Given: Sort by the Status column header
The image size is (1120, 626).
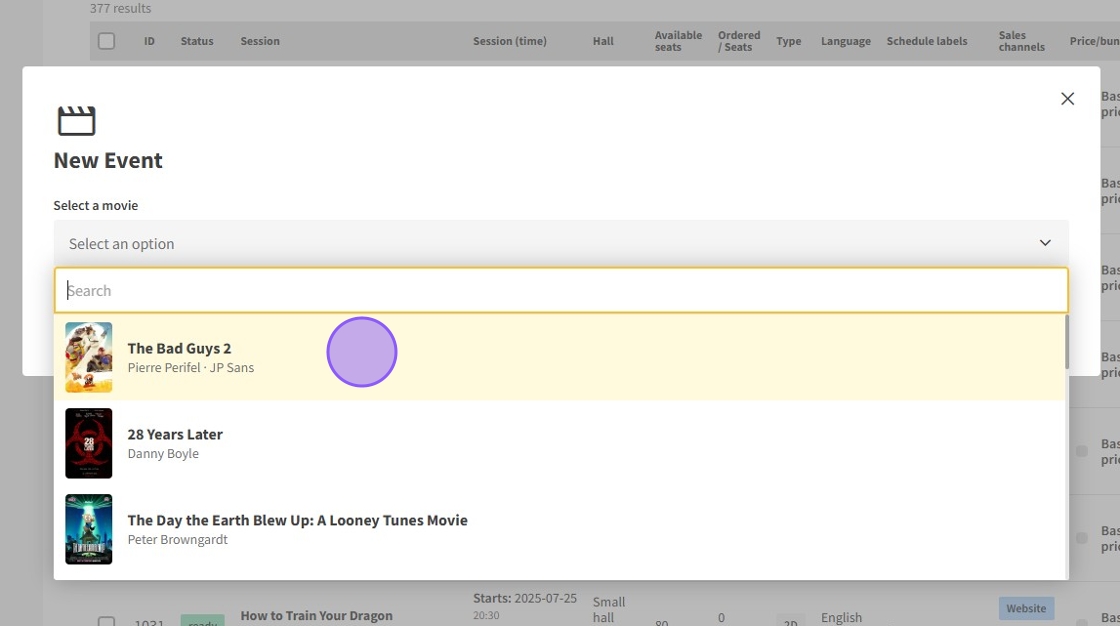Looking at the screenshot, I should 197,41.
